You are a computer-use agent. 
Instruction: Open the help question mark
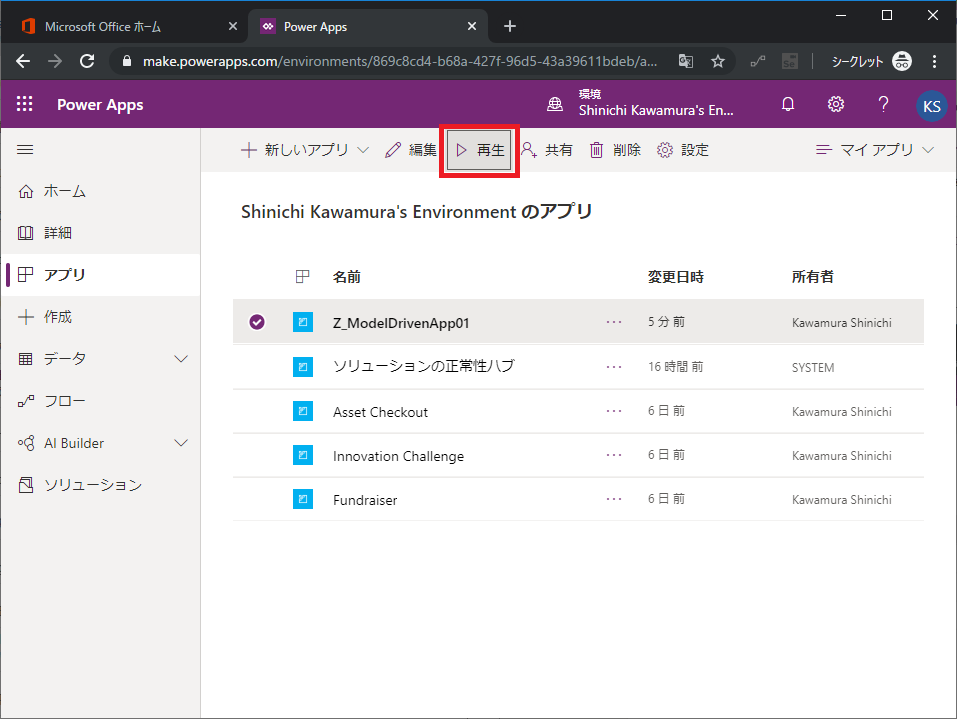click(883, 104)
